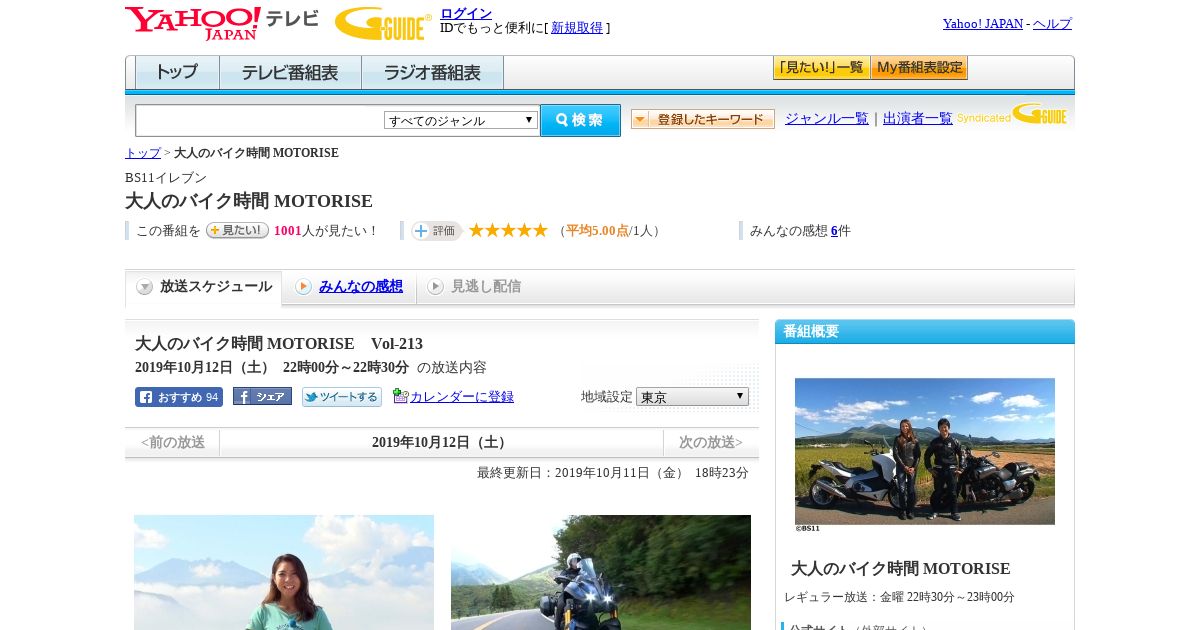Click the 番組概要 panel header
1200x630 pixels.
pyautogui.click(x=925, y=331)
